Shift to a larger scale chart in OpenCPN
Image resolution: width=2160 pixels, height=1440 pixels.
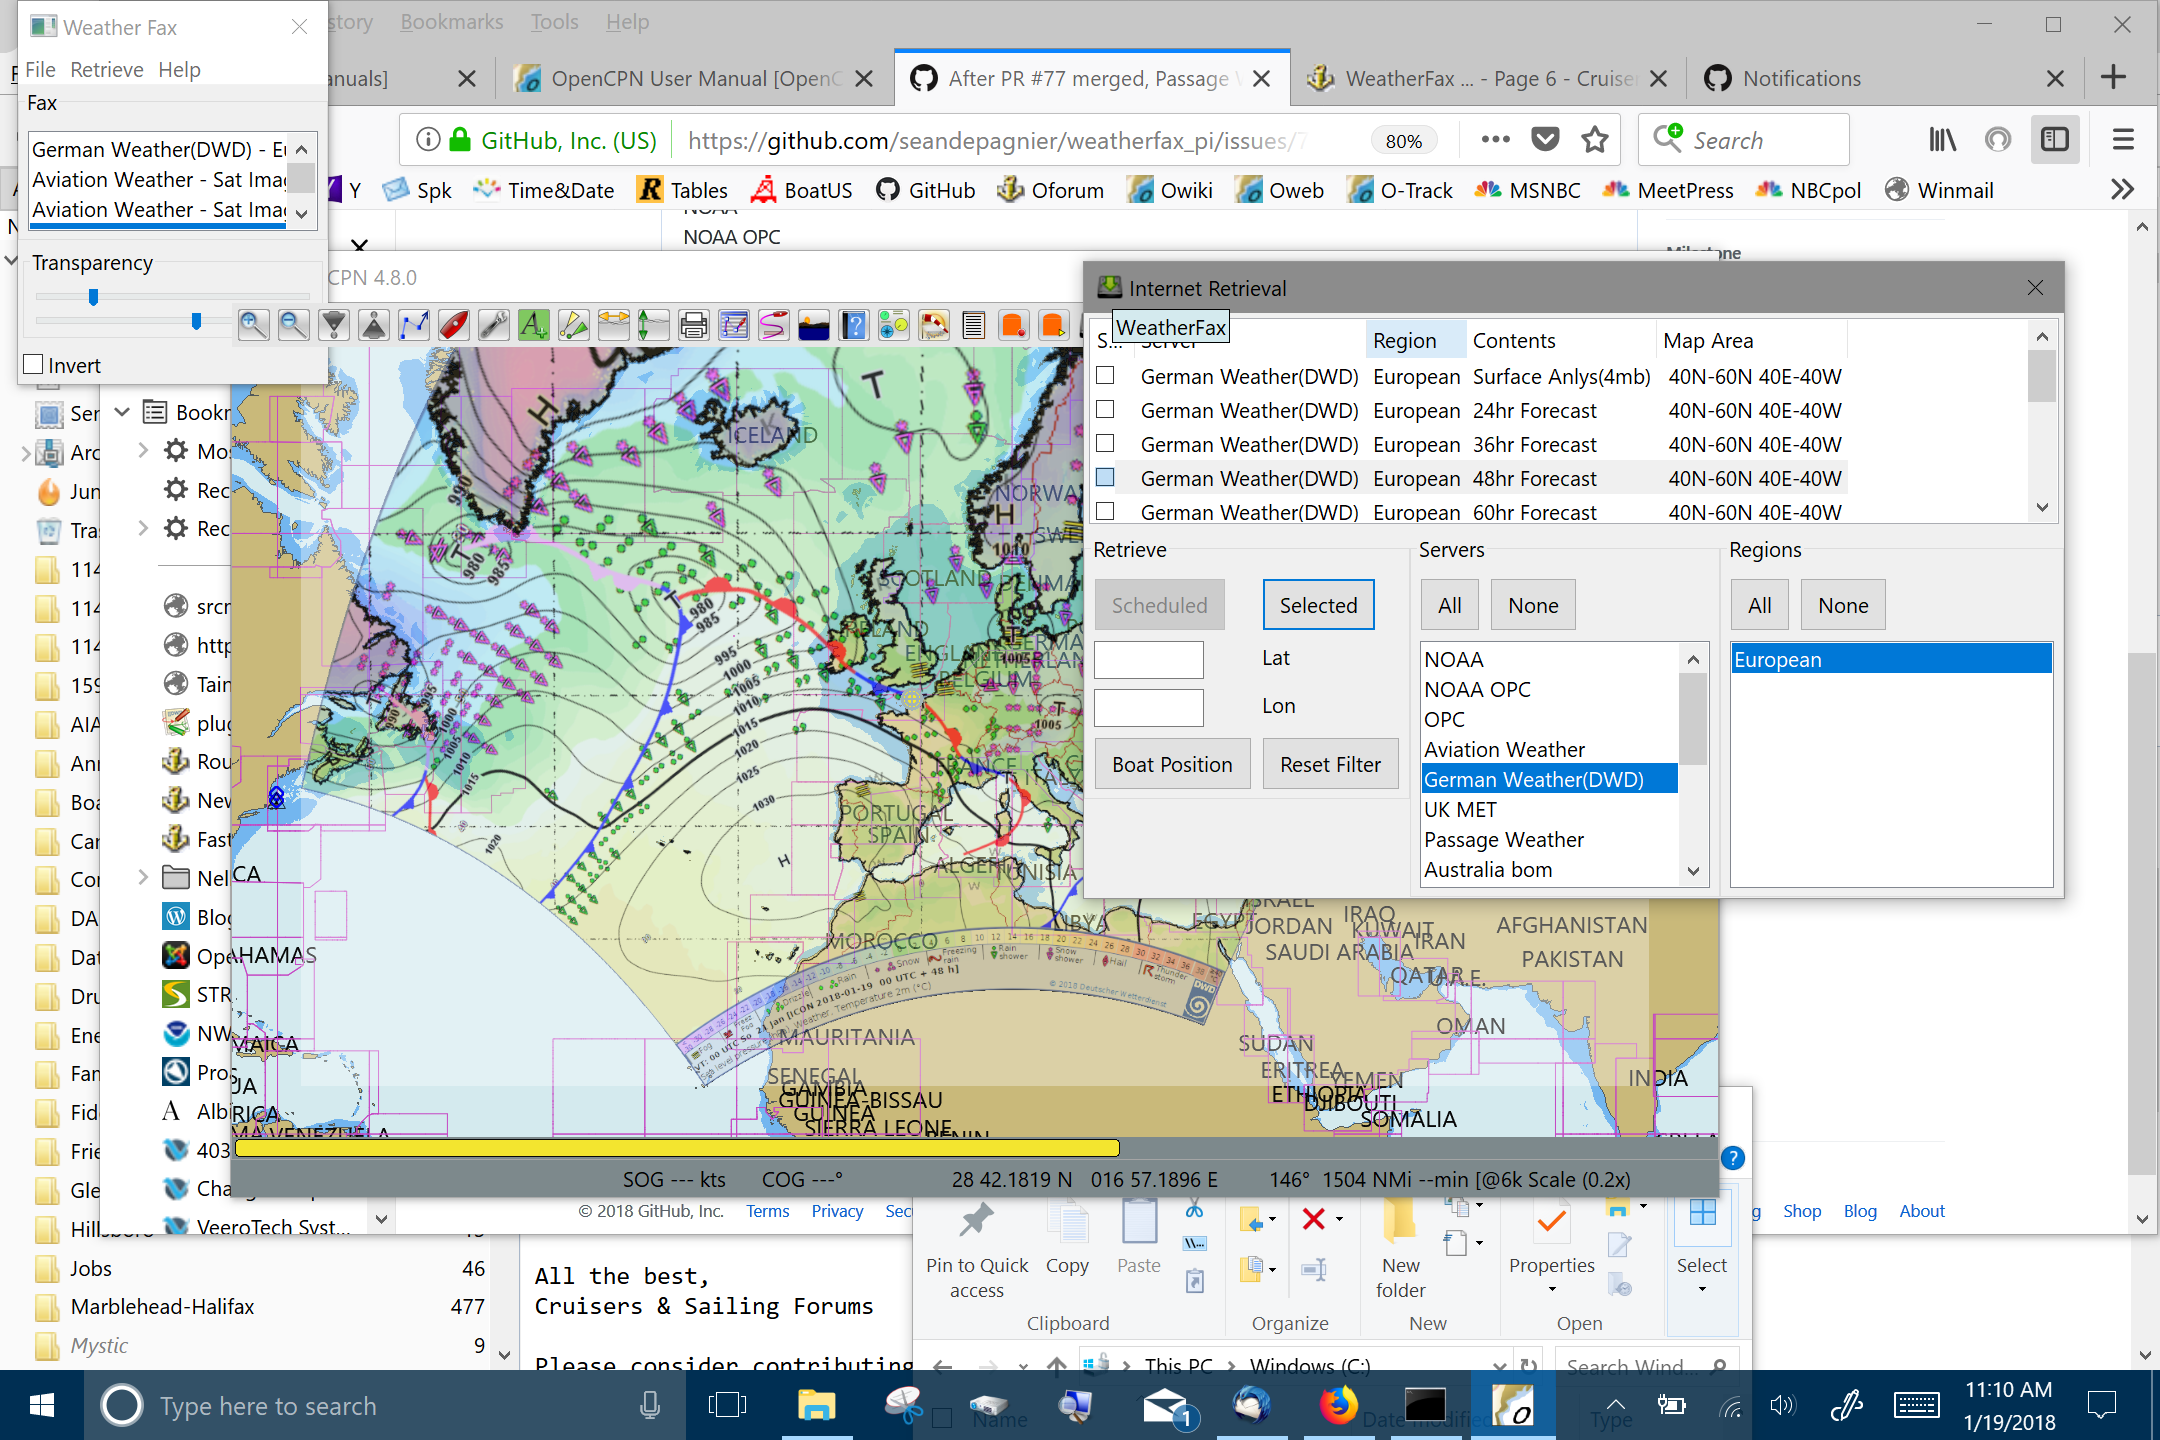click(334, 325)
